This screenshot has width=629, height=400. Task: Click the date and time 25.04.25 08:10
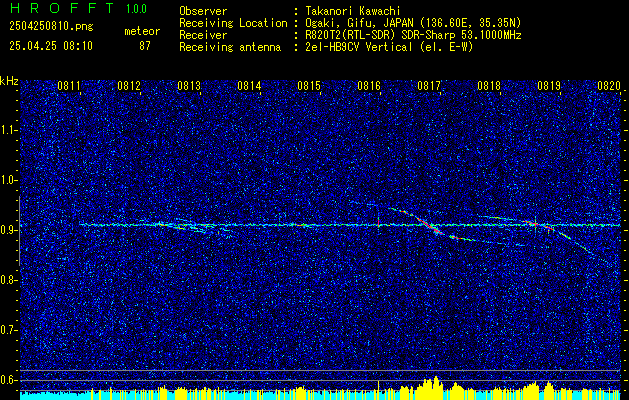[x=51, y=46]
